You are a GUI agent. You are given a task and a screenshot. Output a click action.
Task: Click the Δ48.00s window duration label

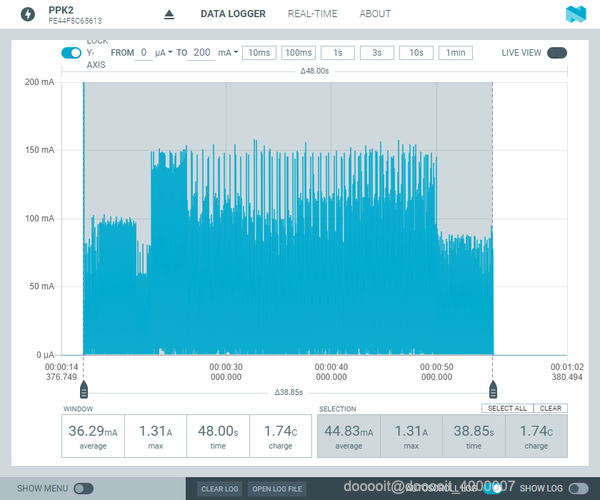coord(315,71)
